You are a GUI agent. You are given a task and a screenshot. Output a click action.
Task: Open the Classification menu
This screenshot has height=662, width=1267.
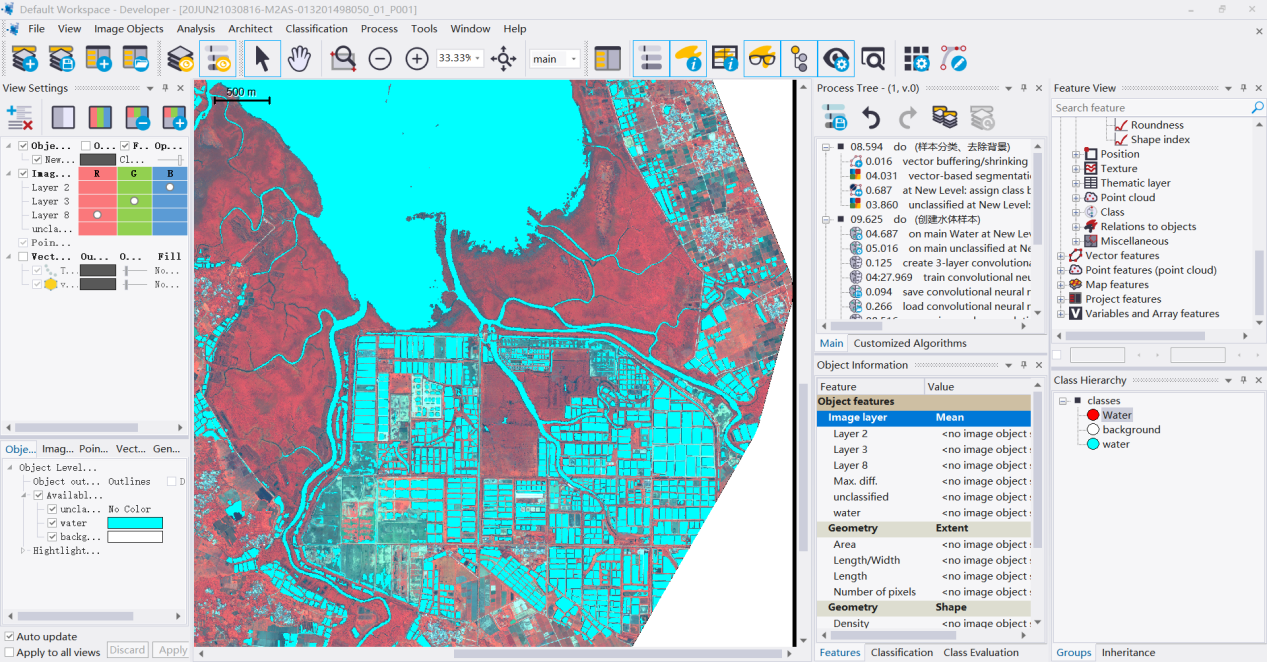click(317, 29)
